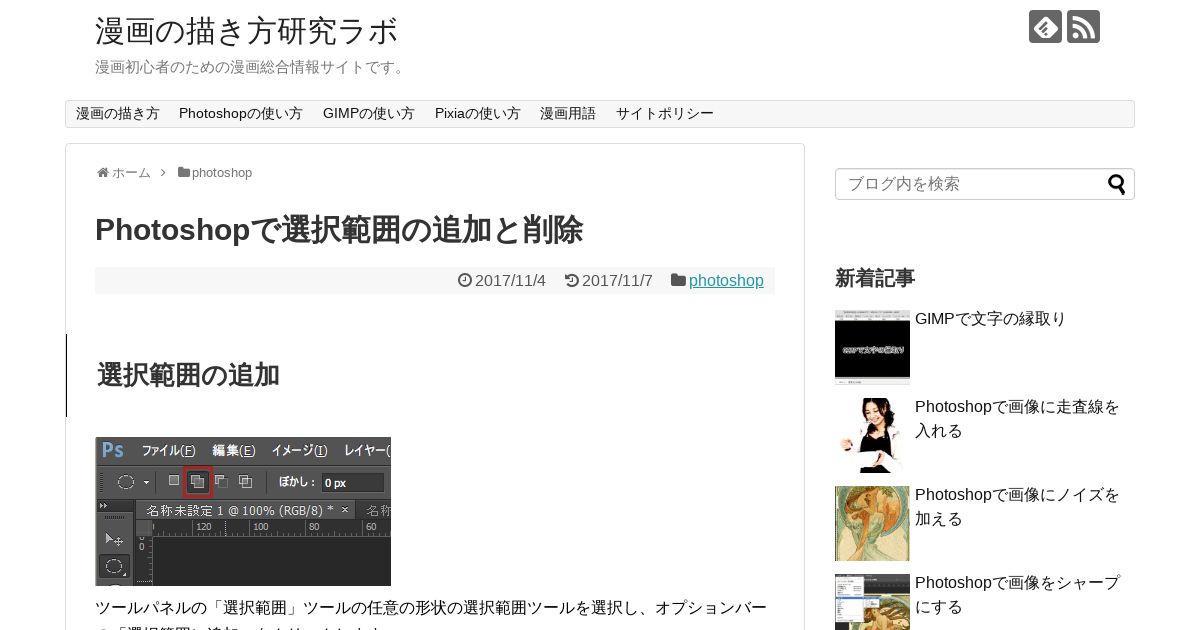This screenshot has height=630, width=1200.
Task: Click the Photoshop options bar screenshot image
Action: (243, 511)
